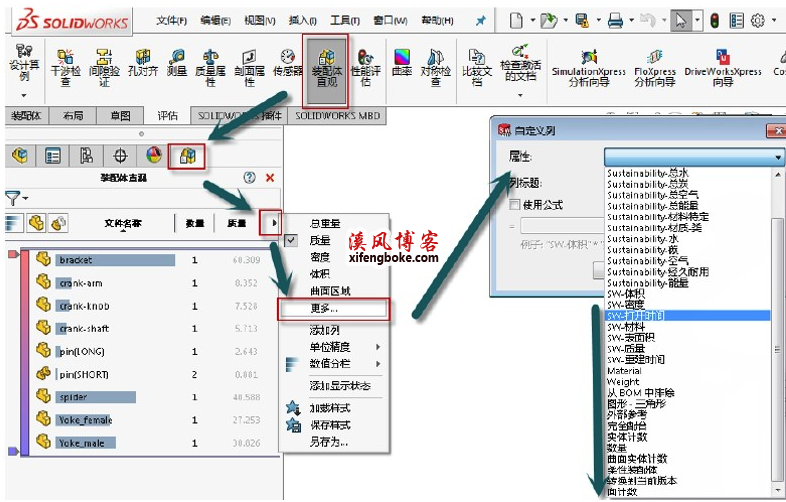Expand column options arrow next to 质量
This screenshot has width=786, height=502.
pyautogui.click(x=273, y=223)
